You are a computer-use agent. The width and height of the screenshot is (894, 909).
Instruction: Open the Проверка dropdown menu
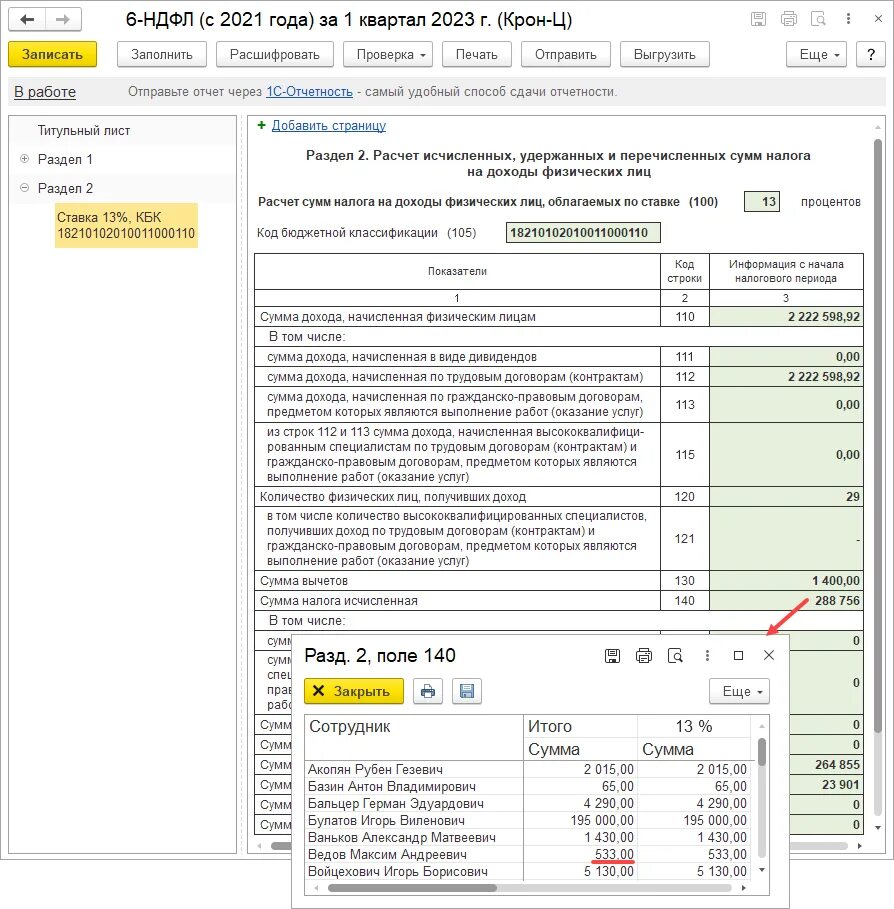click(x=388, y=54)
